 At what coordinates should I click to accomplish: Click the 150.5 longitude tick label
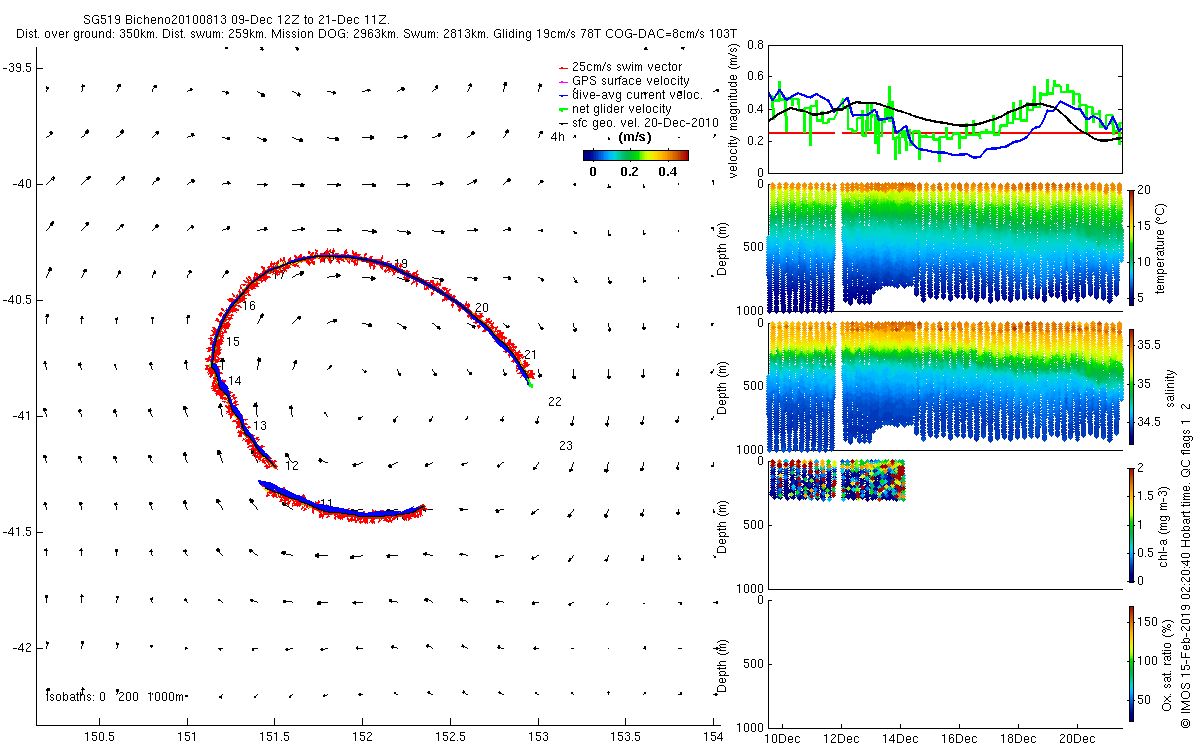(x=100, y=737)
